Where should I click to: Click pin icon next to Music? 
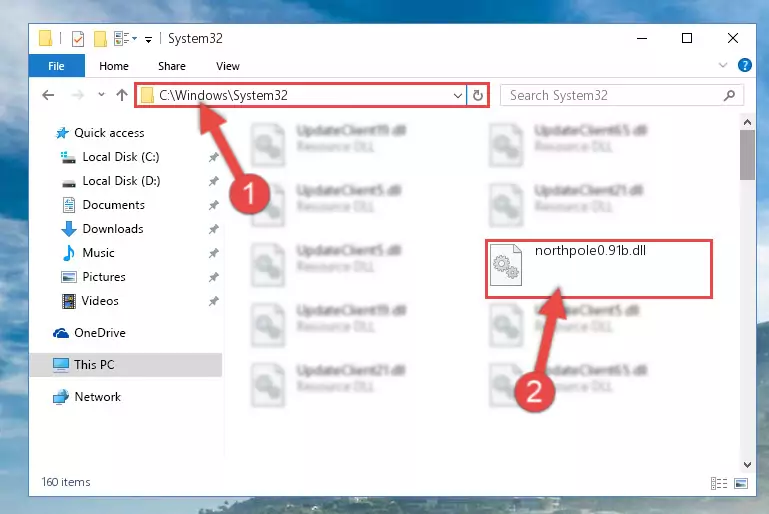click(x=213, y=253)
